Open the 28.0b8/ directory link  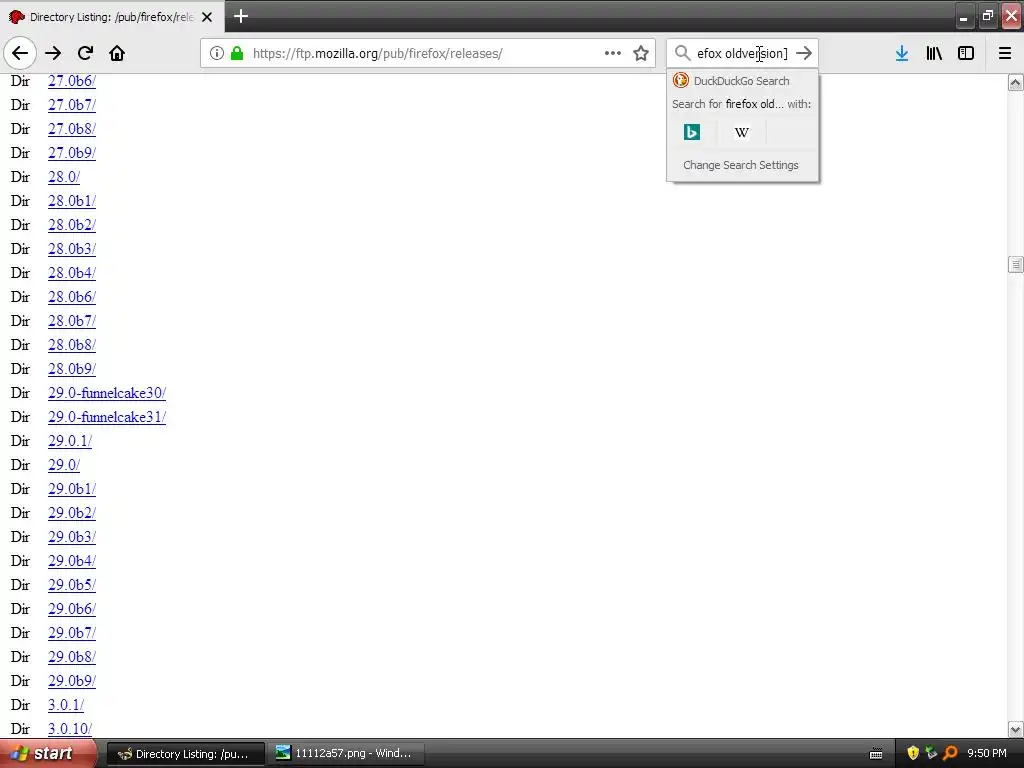(x=72, y=345)
